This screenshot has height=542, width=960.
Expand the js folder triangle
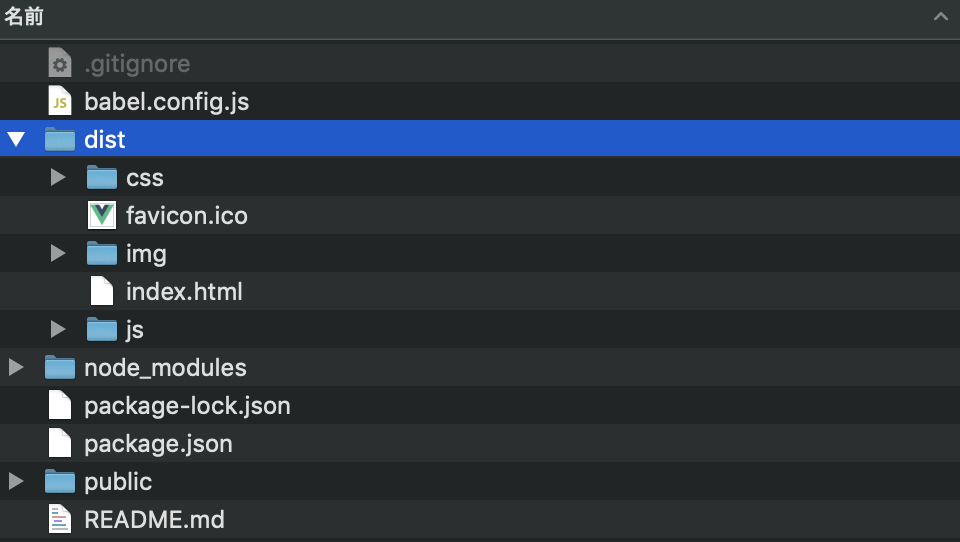[58, 329]
